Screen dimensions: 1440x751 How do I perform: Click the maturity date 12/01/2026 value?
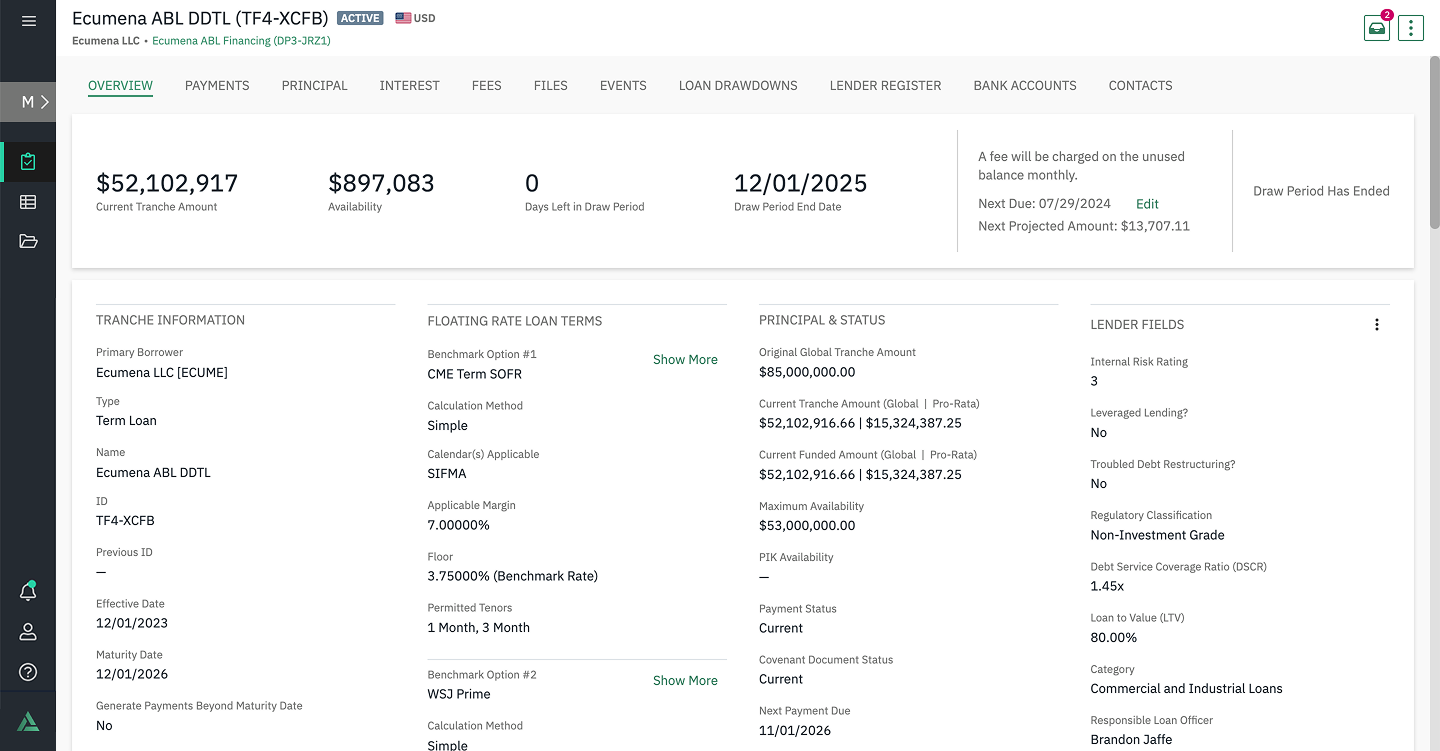[132, 675]
